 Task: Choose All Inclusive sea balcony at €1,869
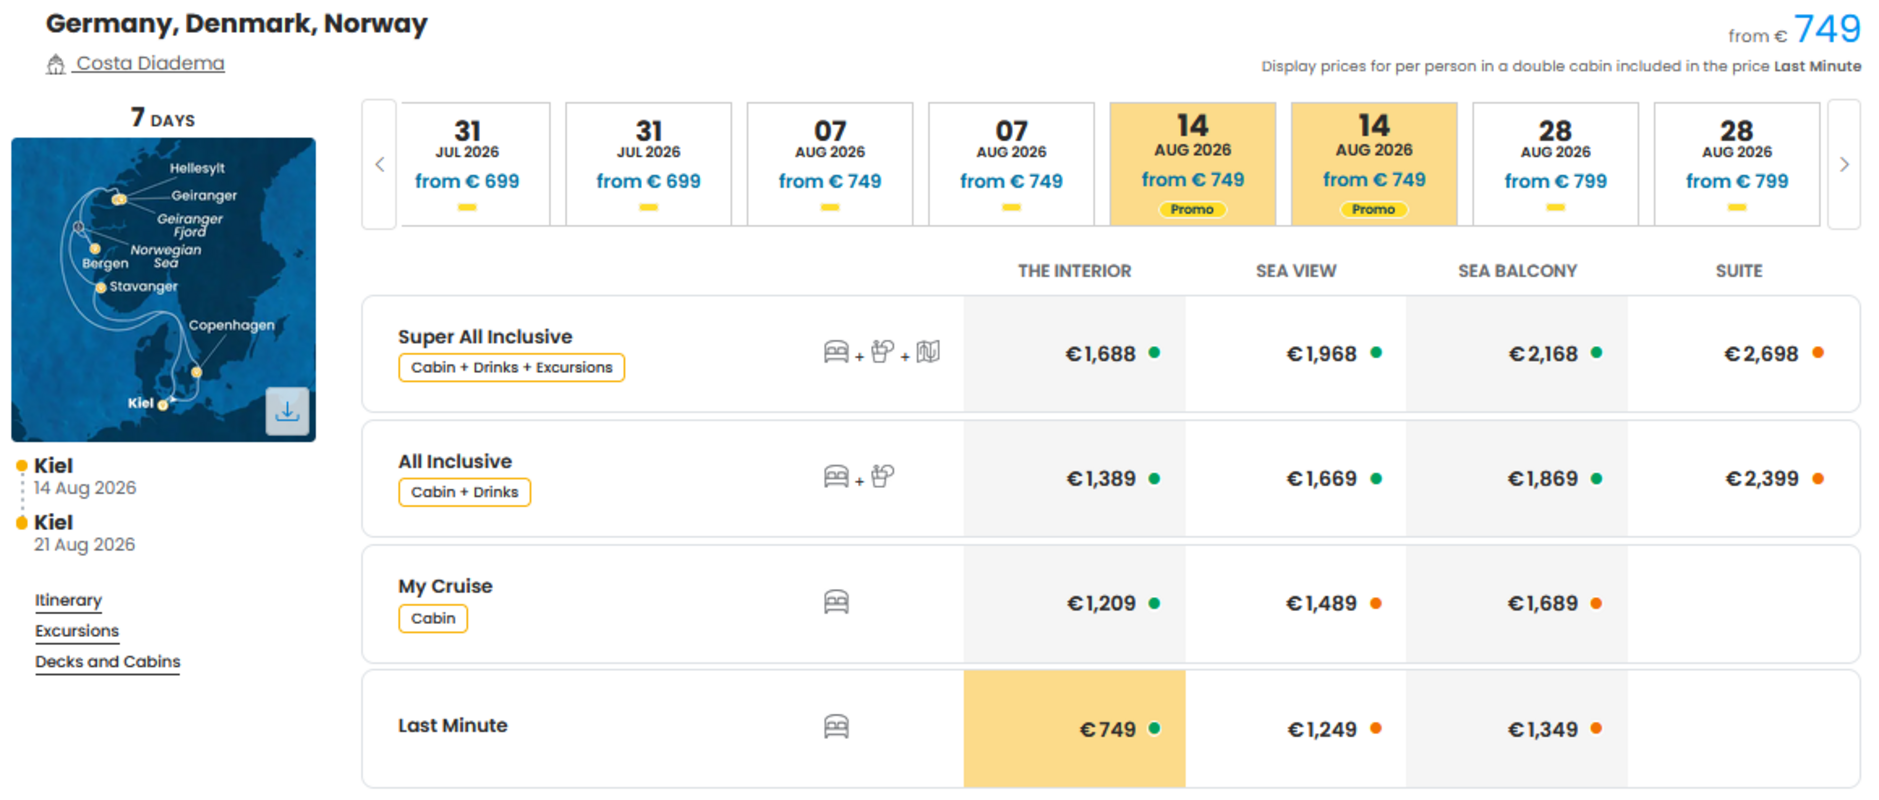[x=1517, y=478]
